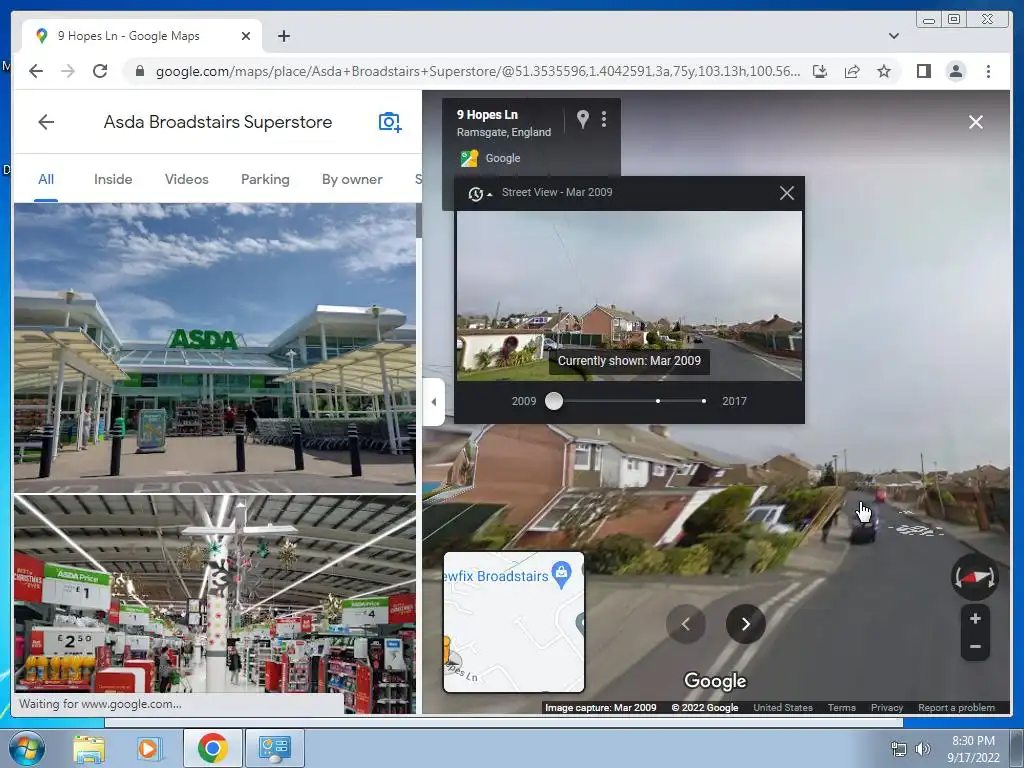The width and height of the screenshot is (1024, 768).
Task: Click the browser forward arrow
Action: (68, 71)
